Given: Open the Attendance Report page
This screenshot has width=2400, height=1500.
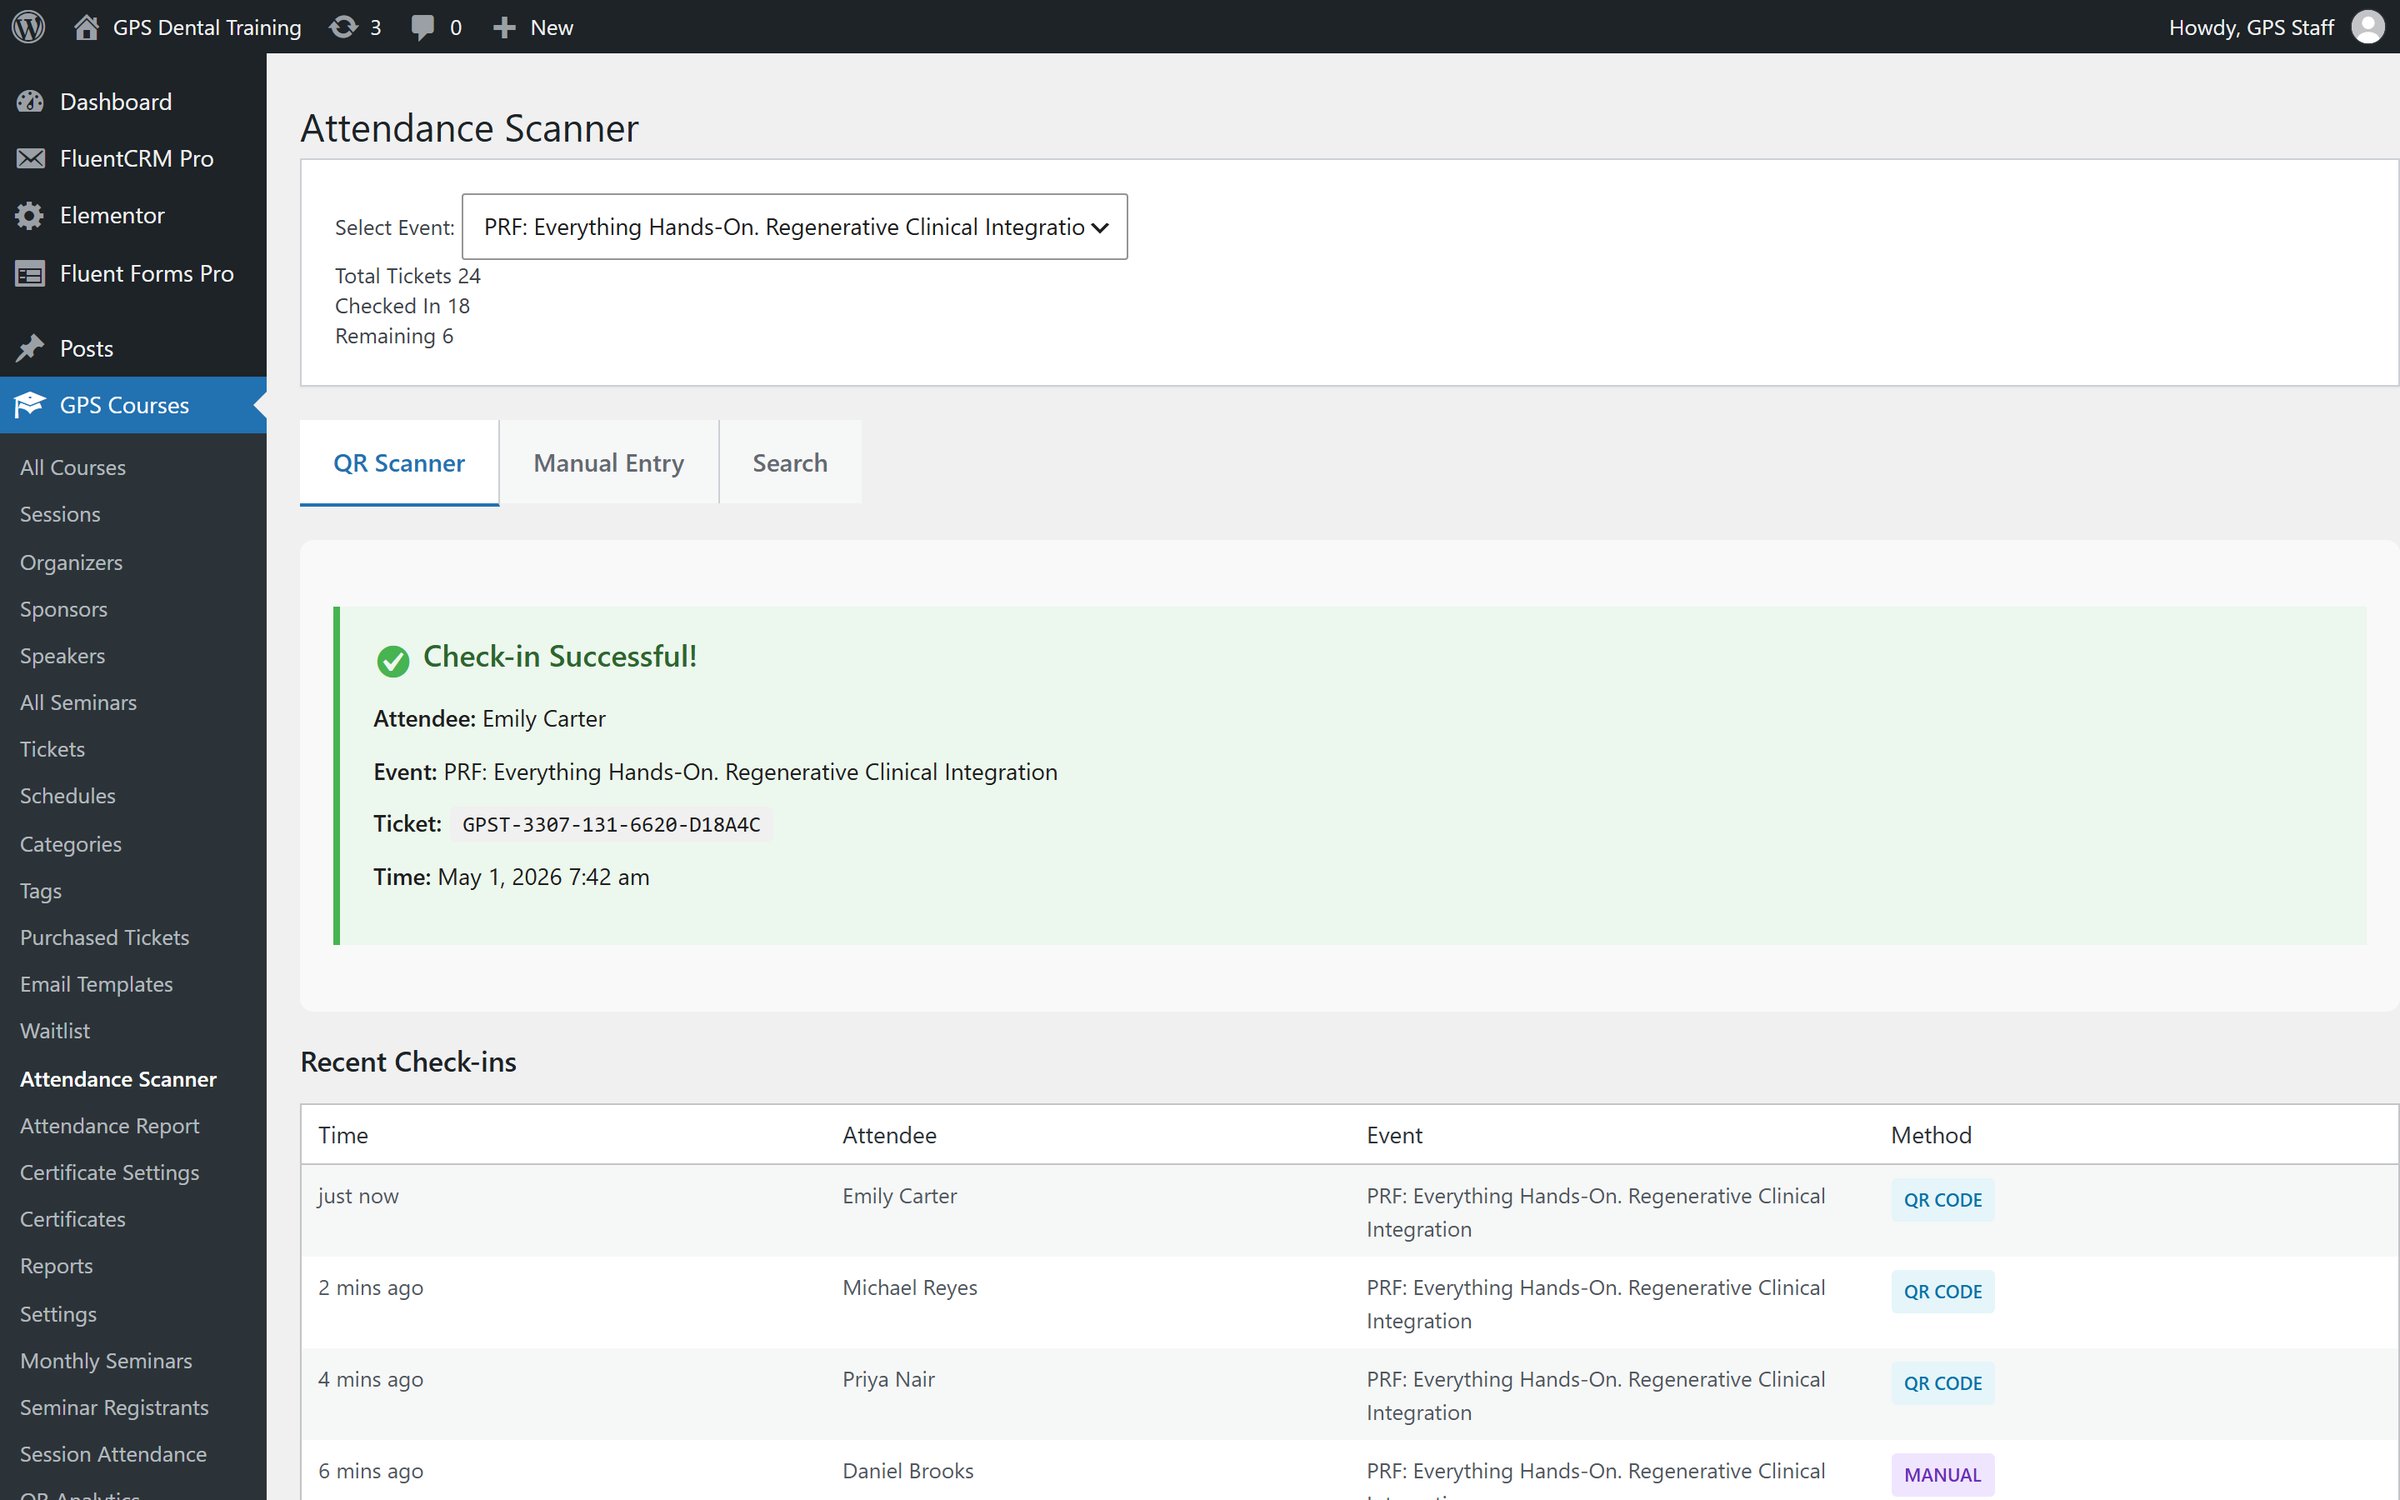Looking at the screenshot, I should (x=110, y=1126).
